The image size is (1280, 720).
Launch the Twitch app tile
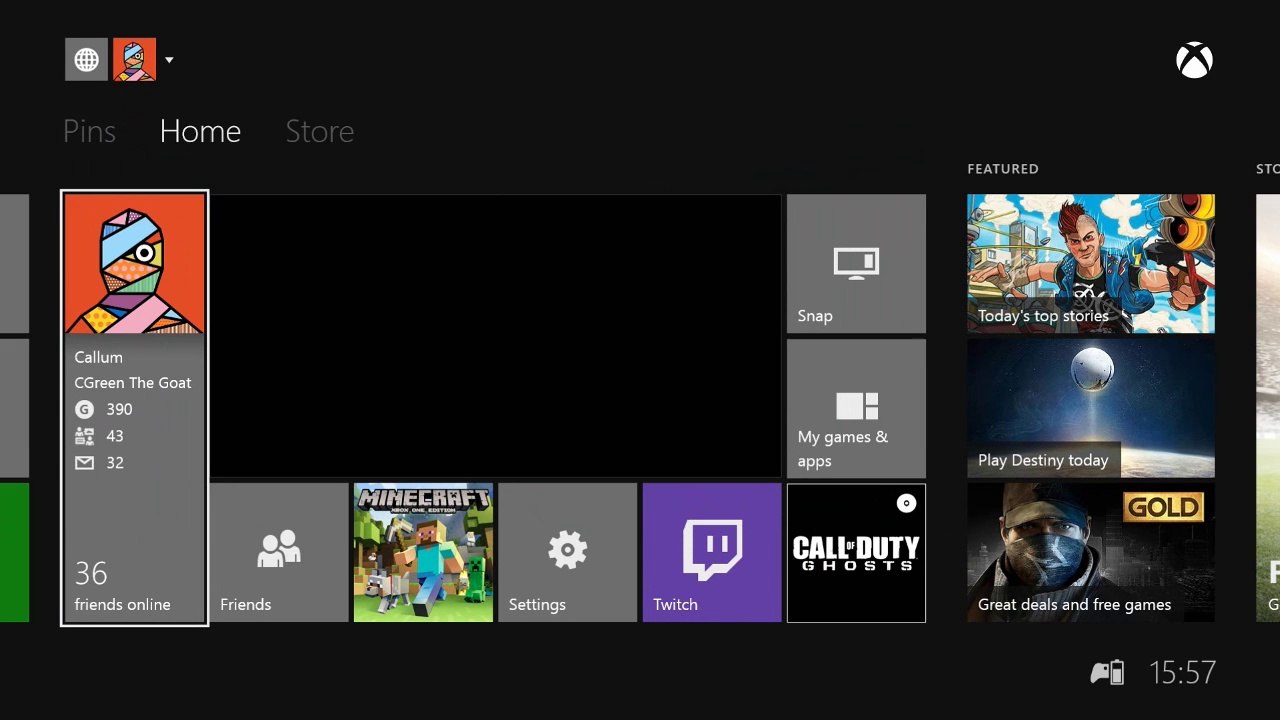click(x=712, y=553)
